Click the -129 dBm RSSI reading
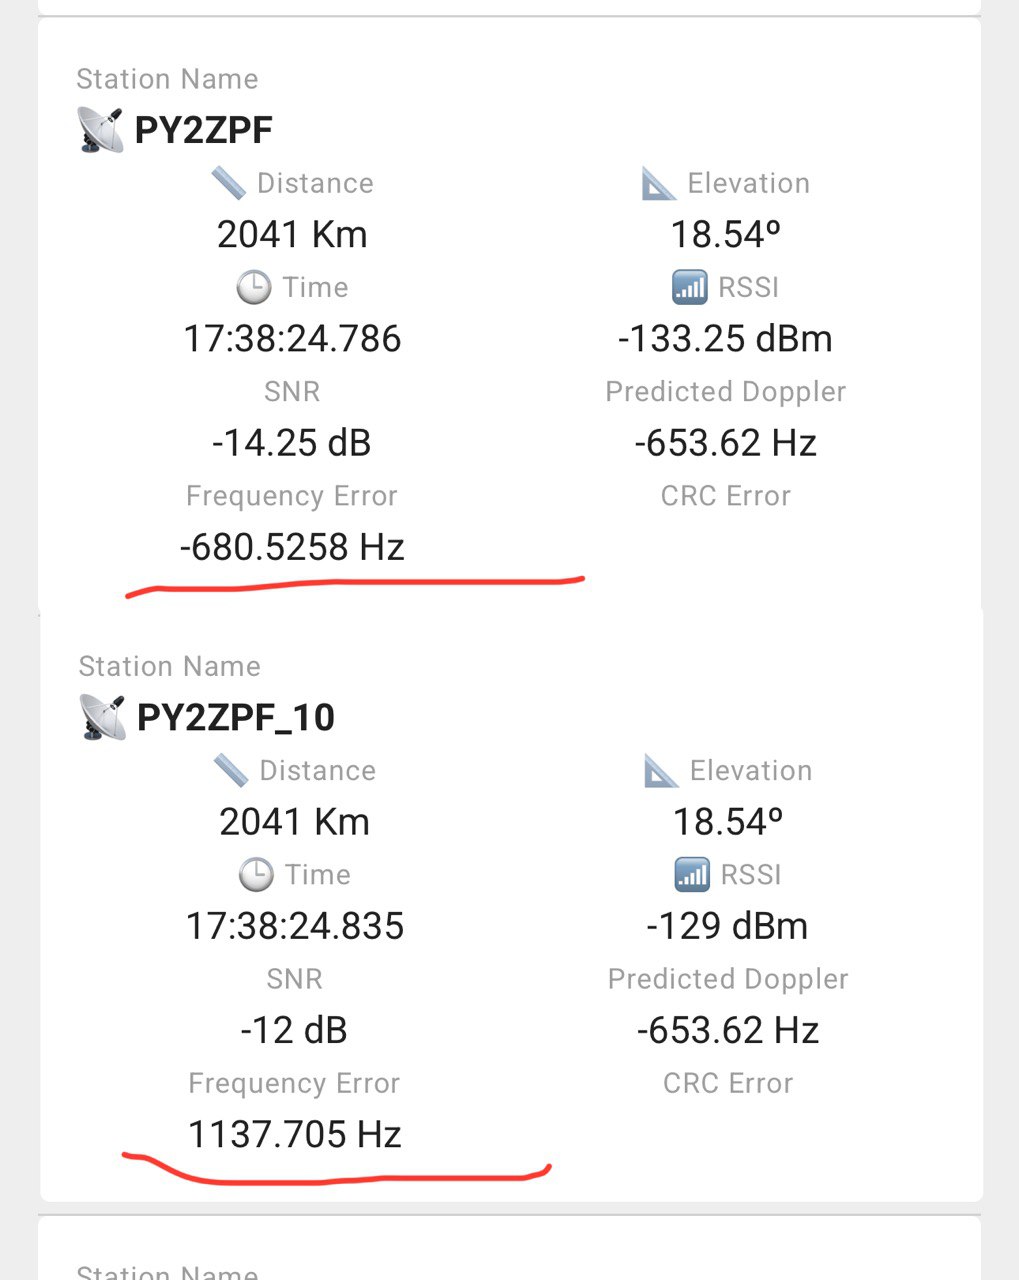Screen dimensions: 1019x1280 coord(727,926)
